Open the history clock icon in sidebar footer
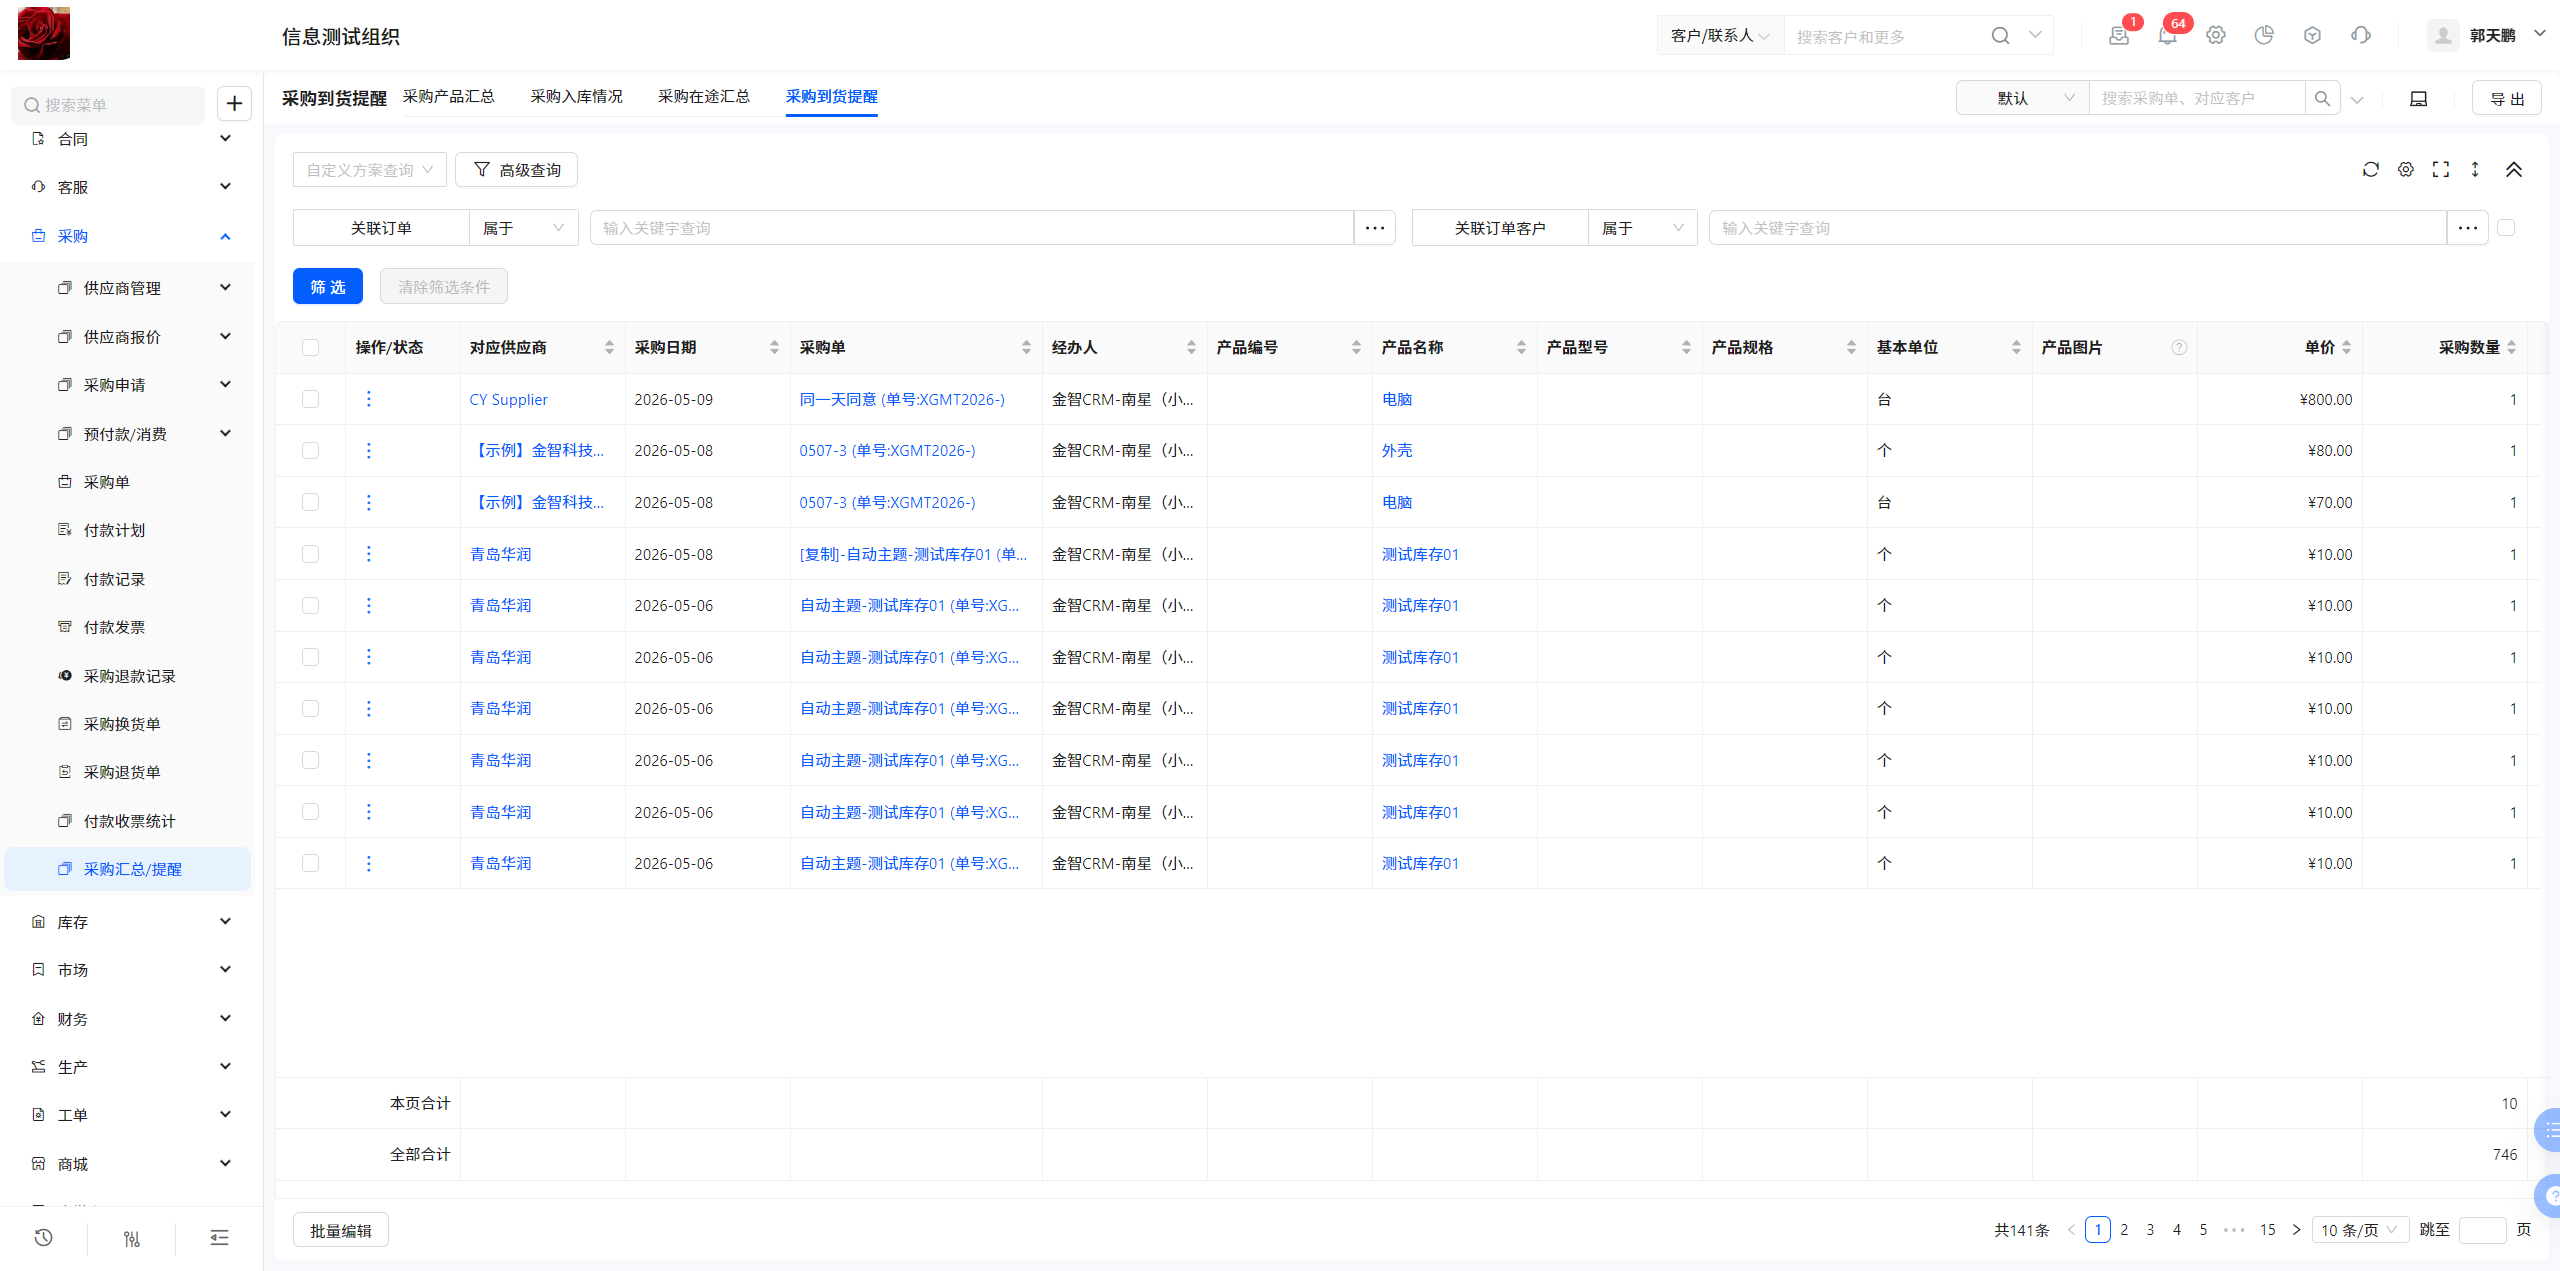The width and height of the screenshot is (2560, 1271). pyautogui.click(x=43, y=1238)
